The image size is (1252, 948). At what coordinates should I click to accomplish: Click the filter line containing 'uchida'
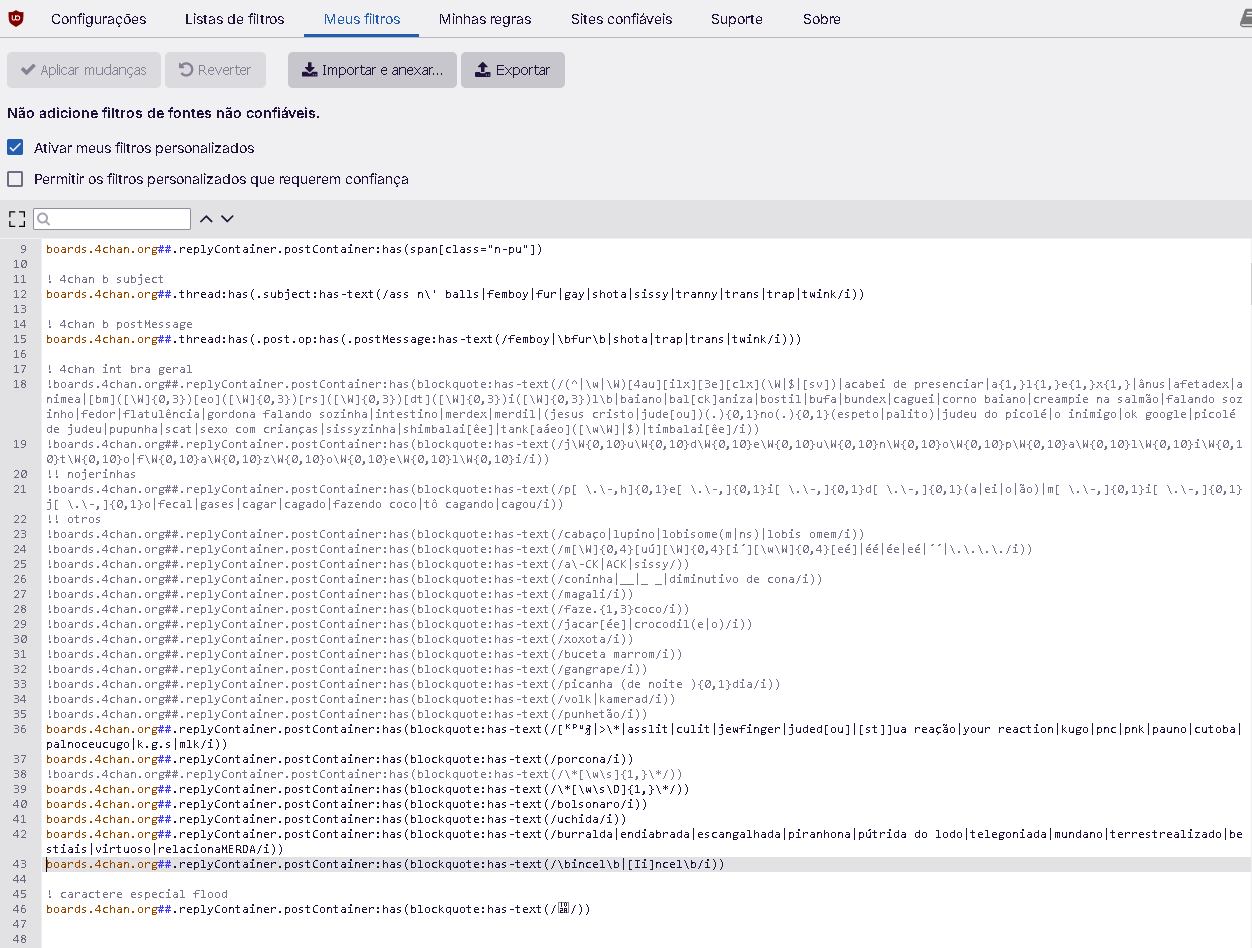tap(336, 819)
